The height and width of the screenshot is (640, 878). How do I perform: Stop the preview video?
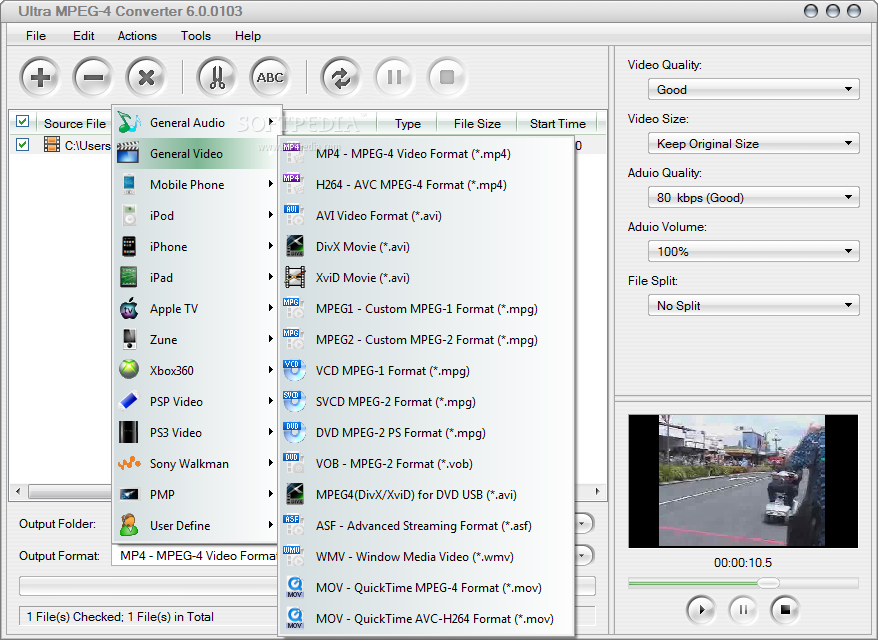point(784,609)
